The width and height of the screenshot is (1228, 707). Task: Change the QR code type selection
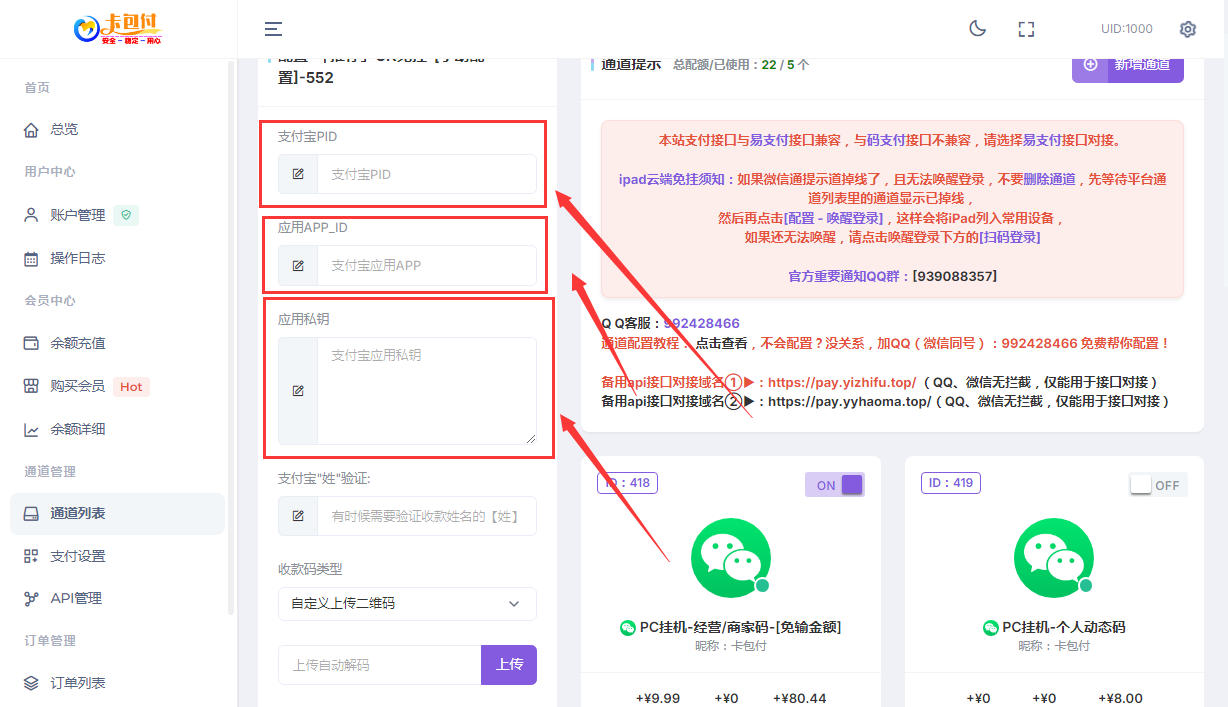click(407, 604)
